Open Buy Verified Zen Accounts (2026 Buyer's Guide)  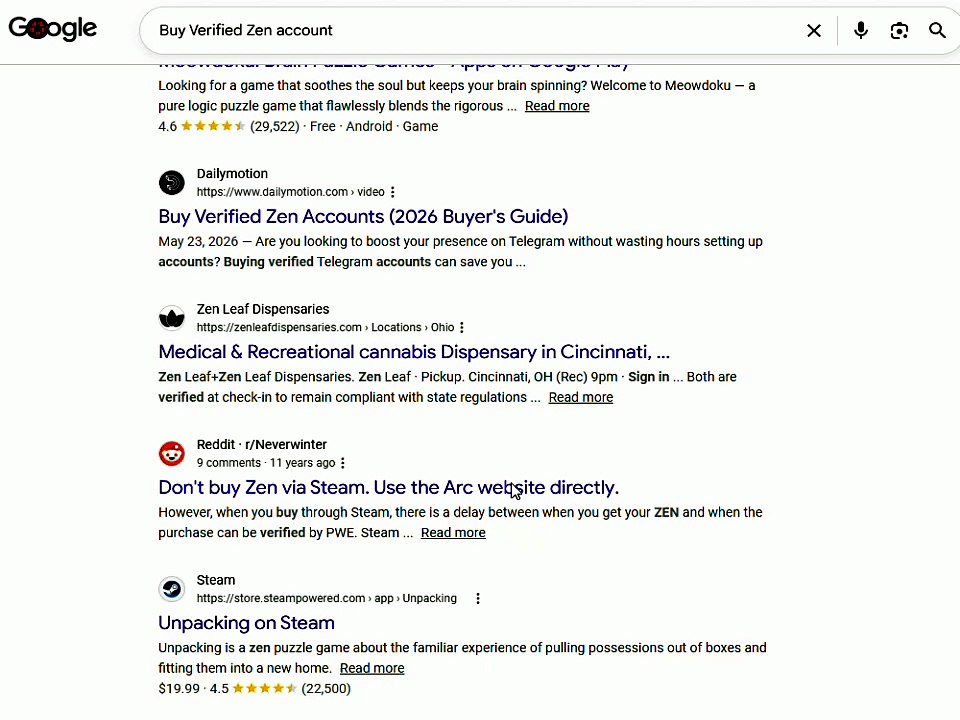[x=363, y=216]
